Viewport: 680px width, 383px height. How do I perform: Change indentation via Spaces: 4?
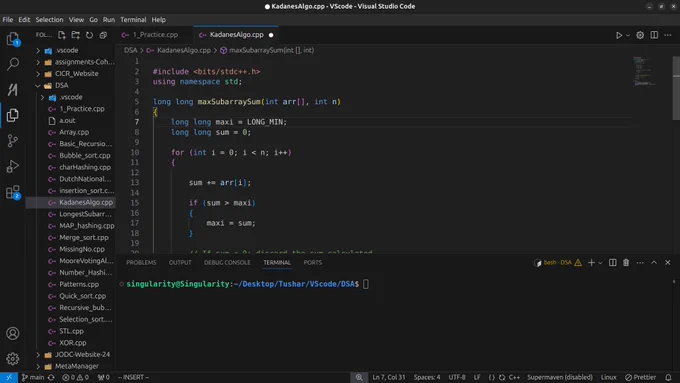tap(427, 377)
